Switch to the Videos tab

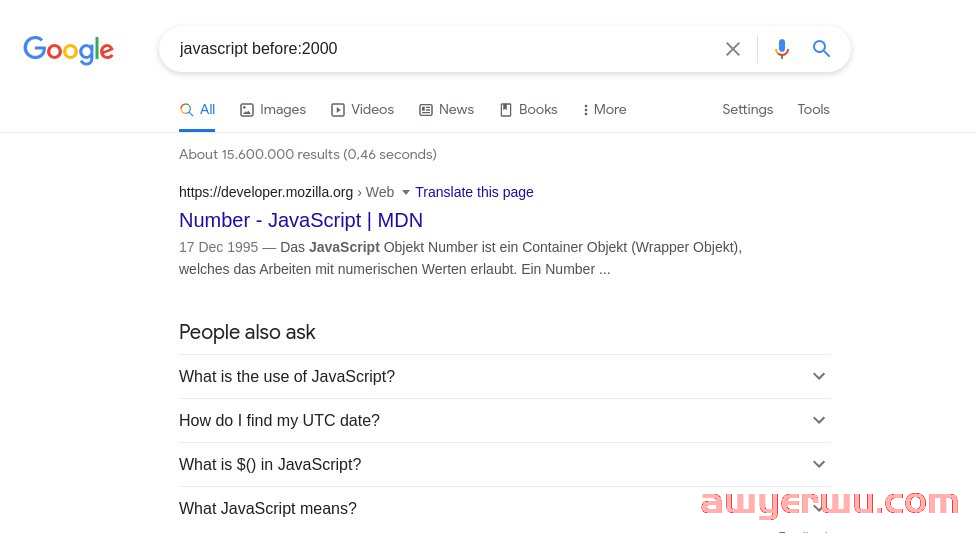pos(362,110)
